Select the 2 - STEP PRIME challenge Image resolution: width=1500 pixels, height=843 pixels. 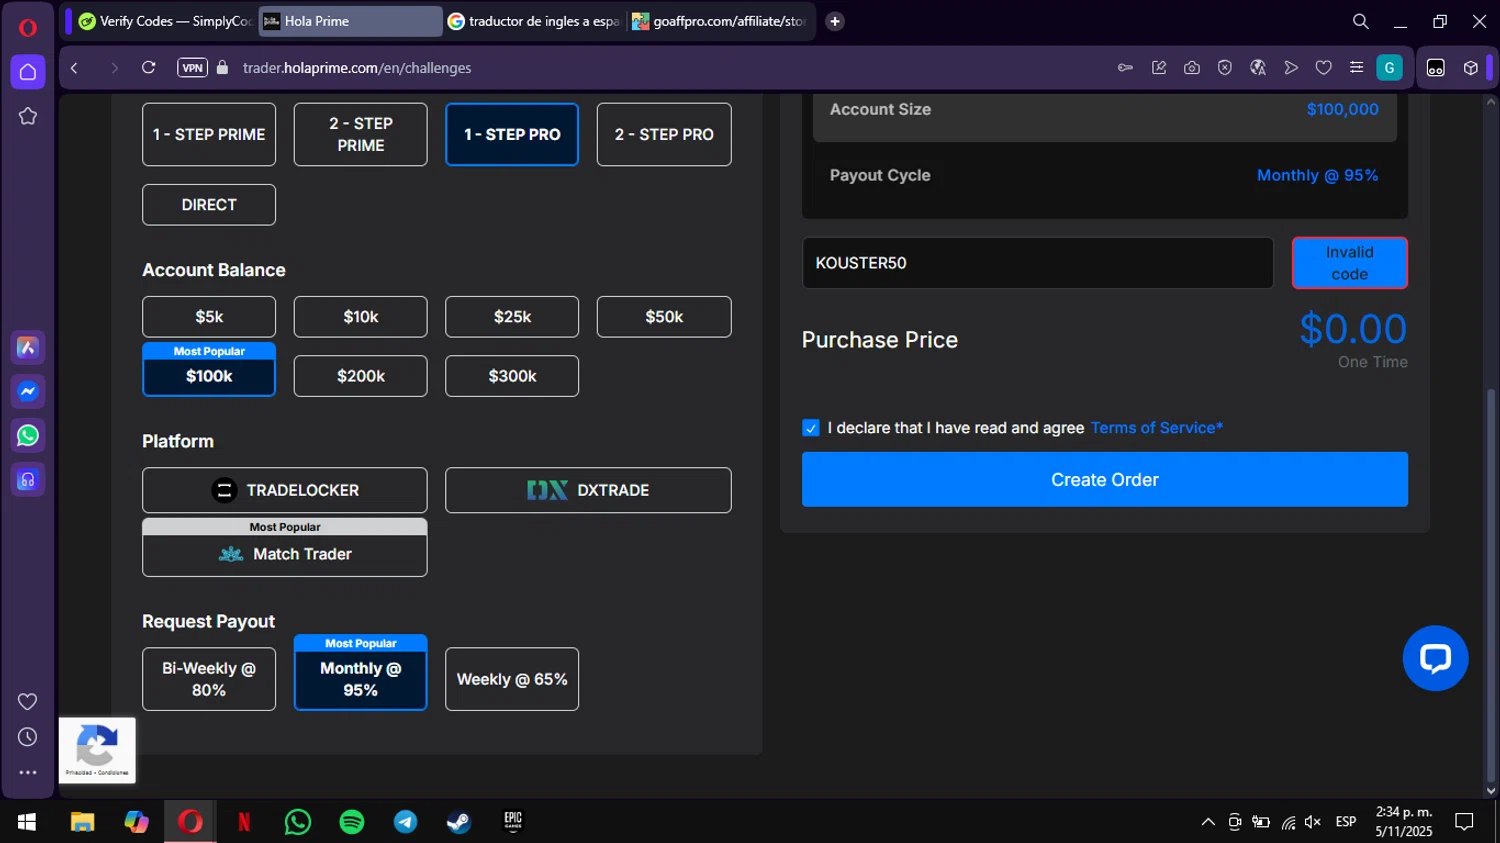coord(361,134)
